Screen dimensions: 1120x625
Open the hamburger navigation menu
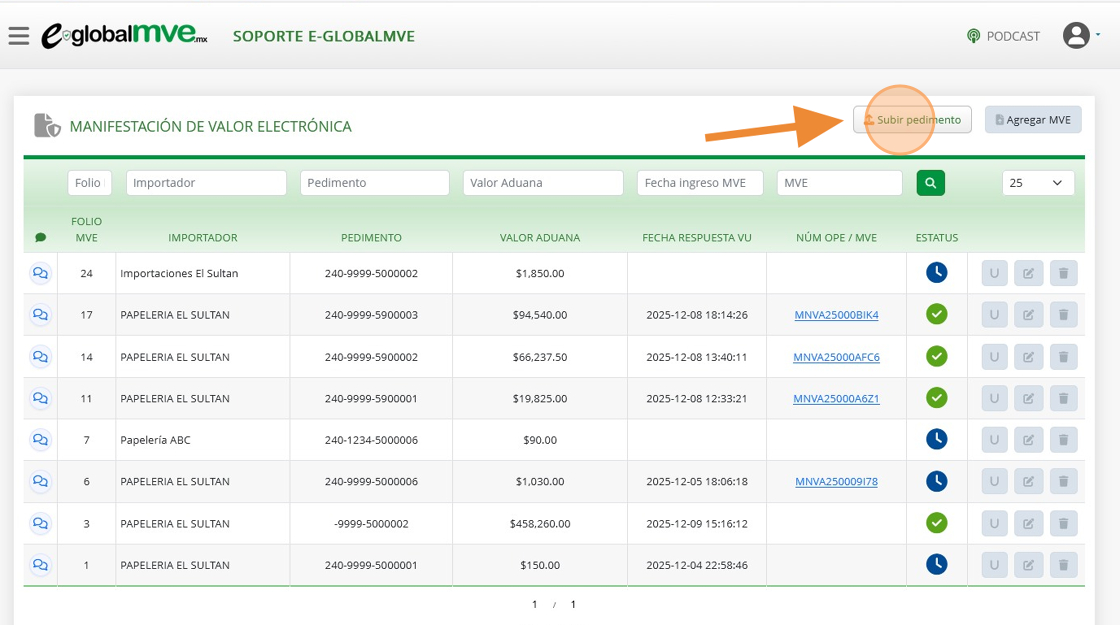coord(19,36)
